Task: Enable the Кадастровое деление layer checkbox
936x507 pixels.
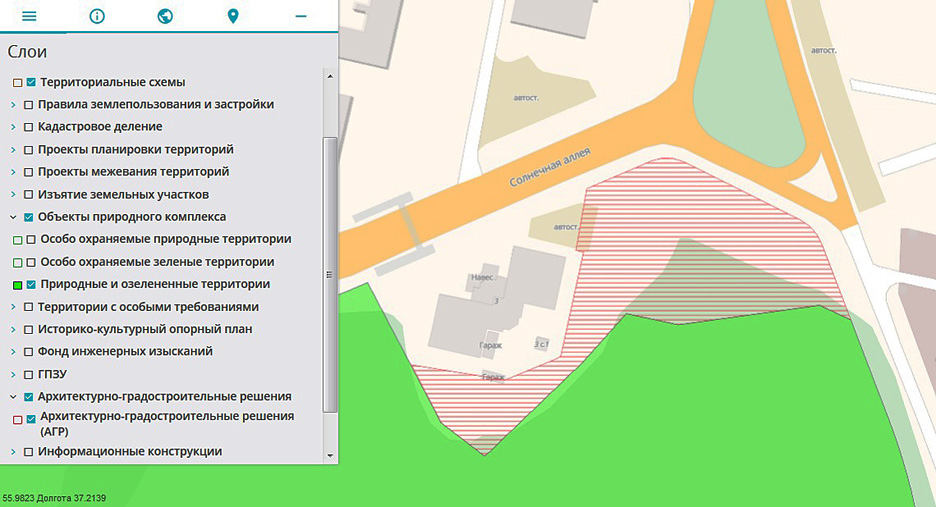Action: [29, 127]
